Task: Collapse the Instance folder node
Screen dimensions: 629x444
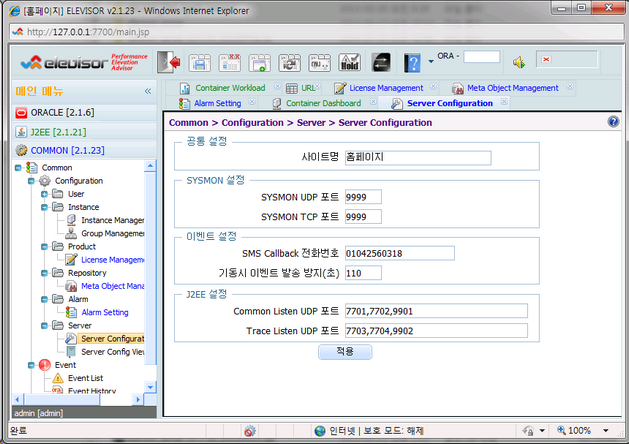Action: tap(44, 207)
